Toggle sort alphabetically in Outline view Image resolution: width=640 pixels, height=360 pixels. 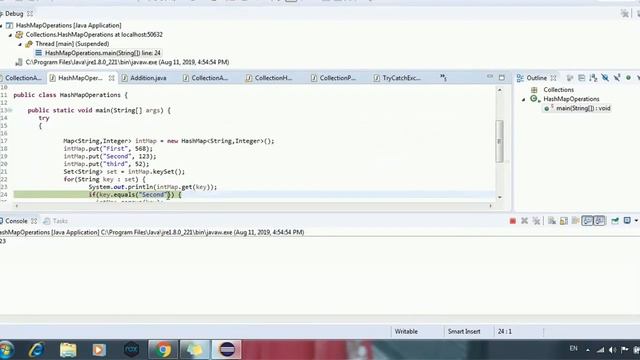pos(593,78)
